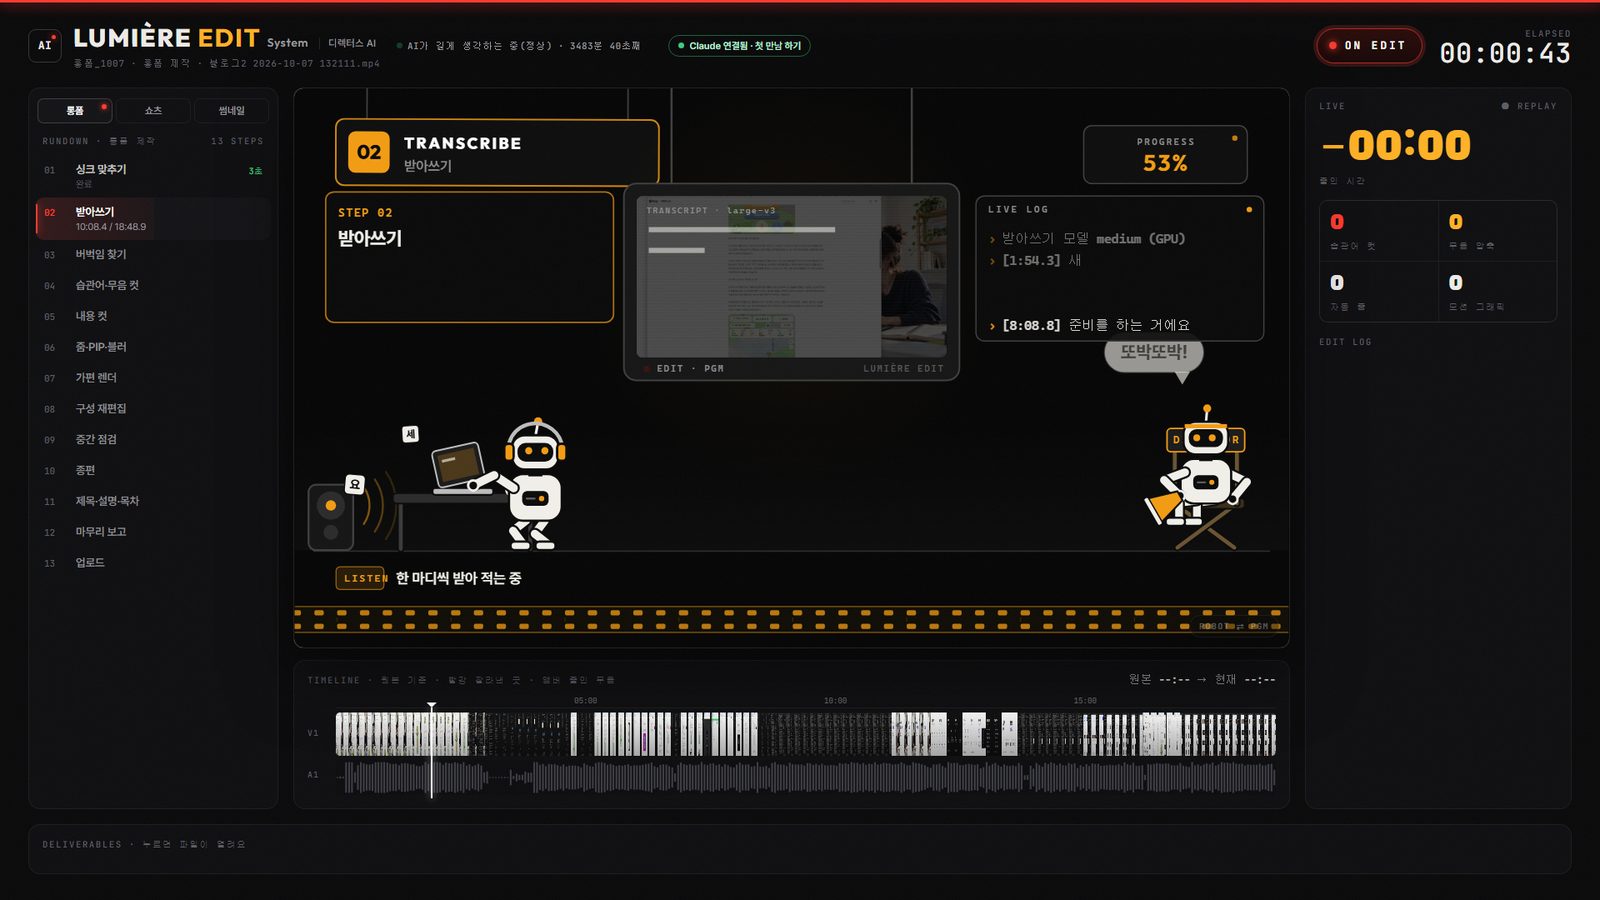Select rundown step 08 구성 재편집

(x=152, y=409)
